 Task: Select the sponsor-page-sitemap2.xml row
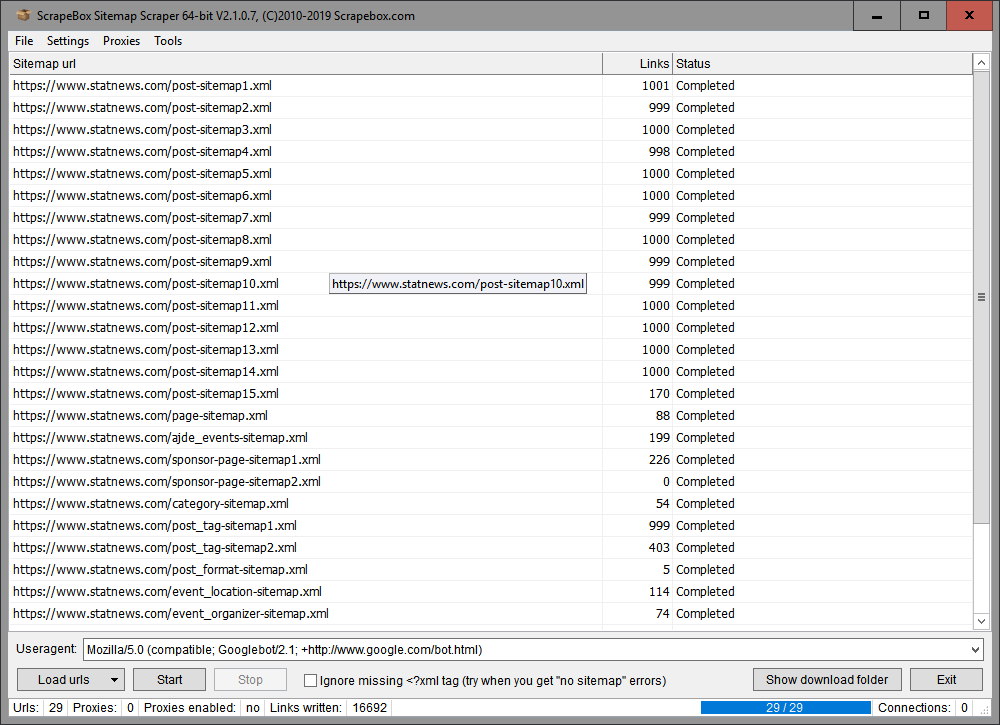pyautogui.click(x=491, y=482)
